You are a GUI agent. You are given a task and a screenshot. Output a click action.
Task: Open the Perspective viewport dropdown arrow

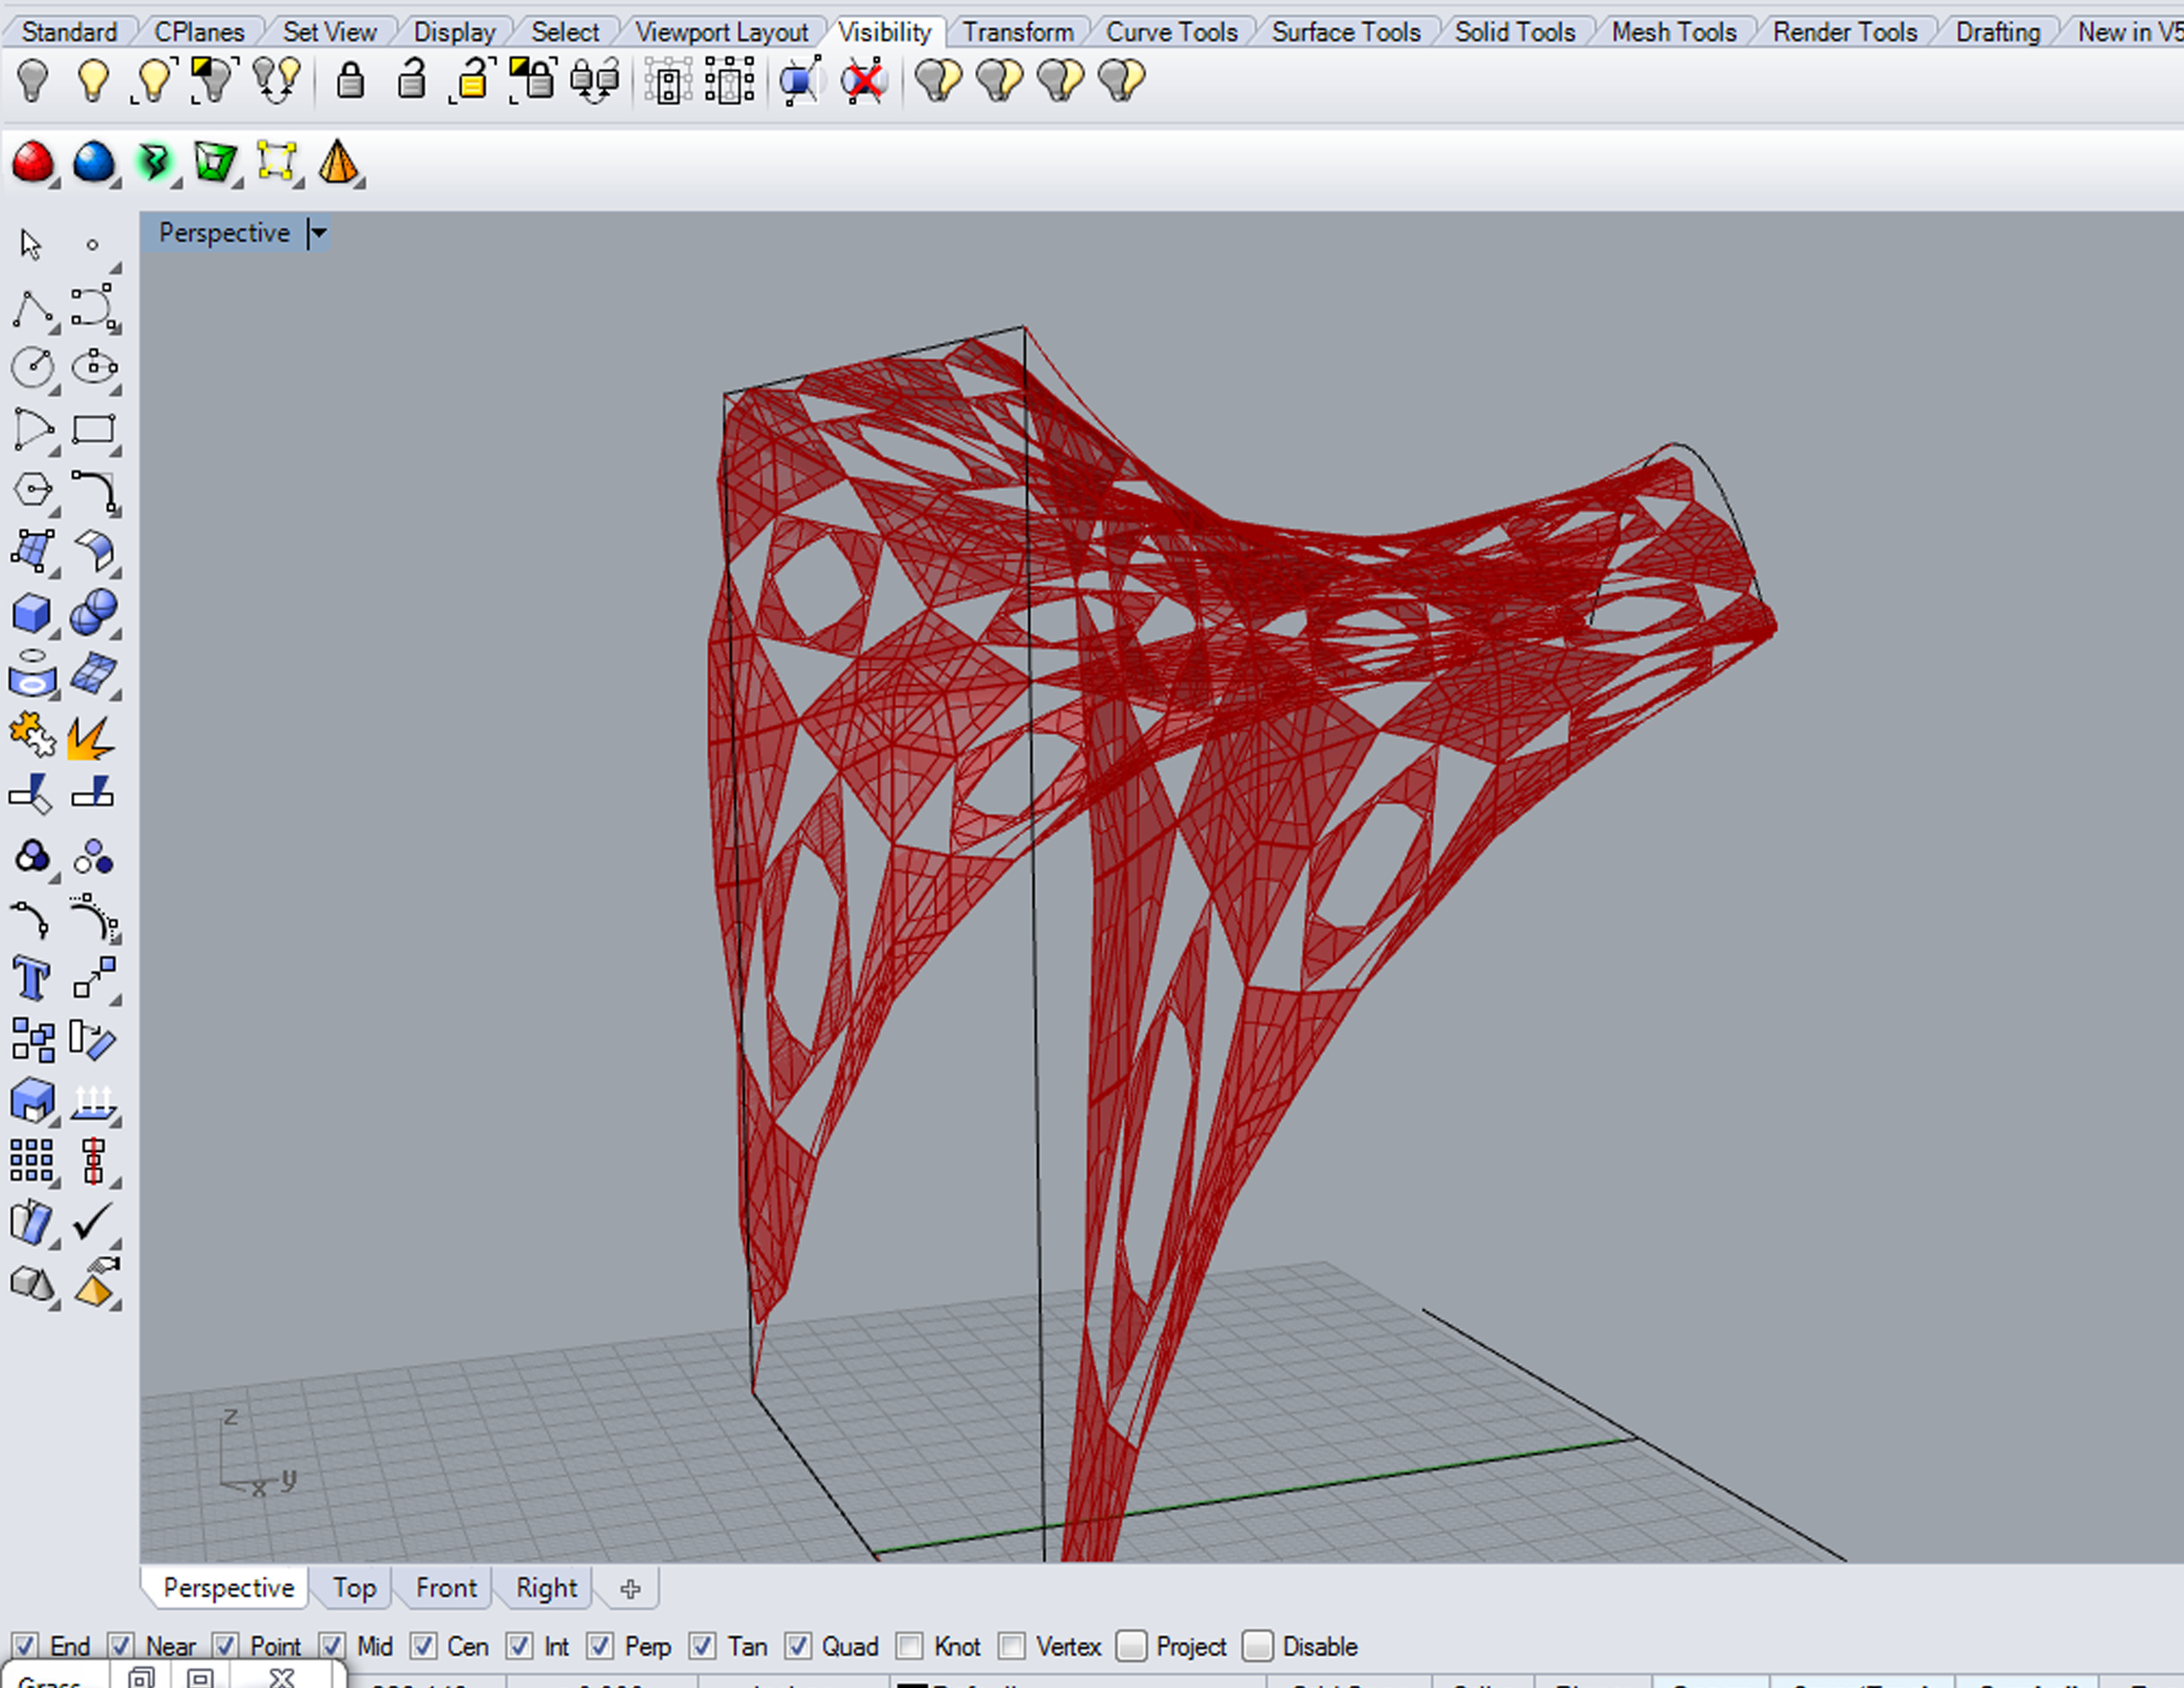tap(319, 233)
